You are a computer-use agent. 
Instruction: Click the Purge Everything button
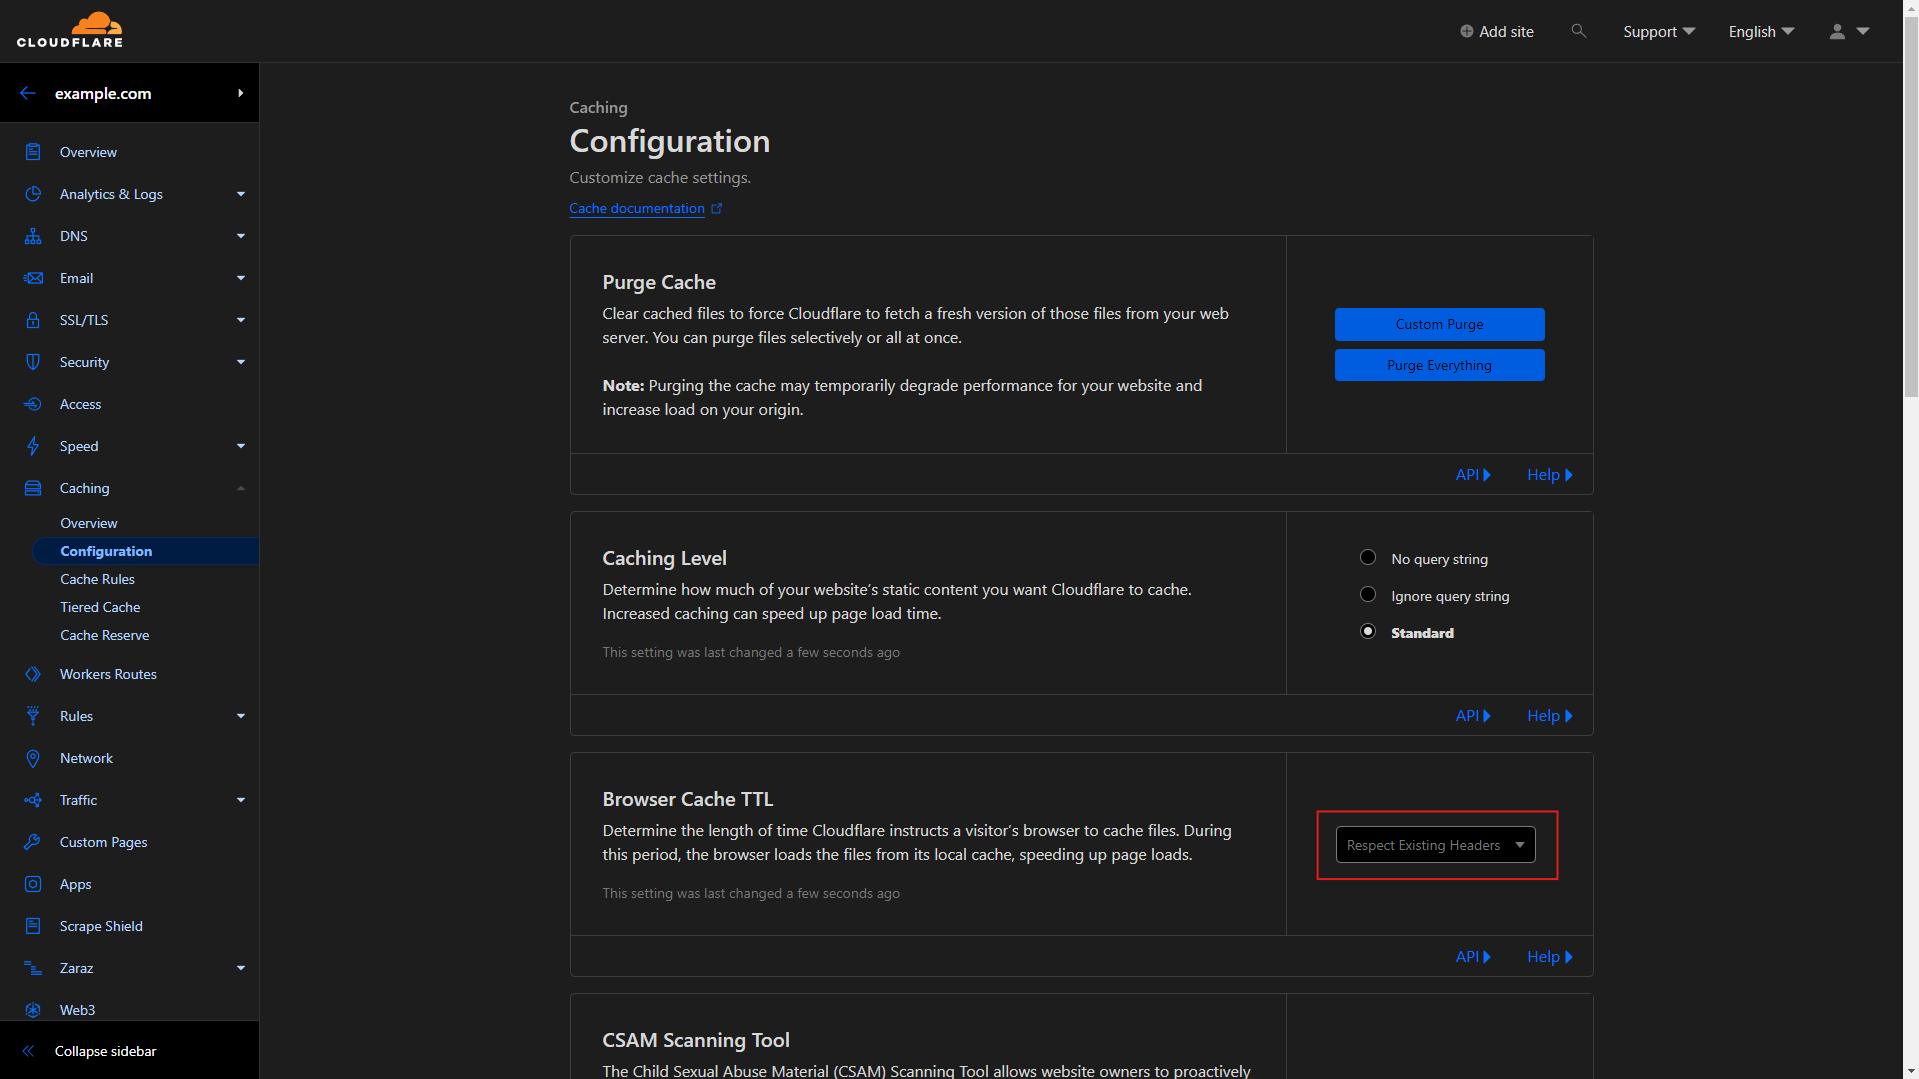point(1439,365)
